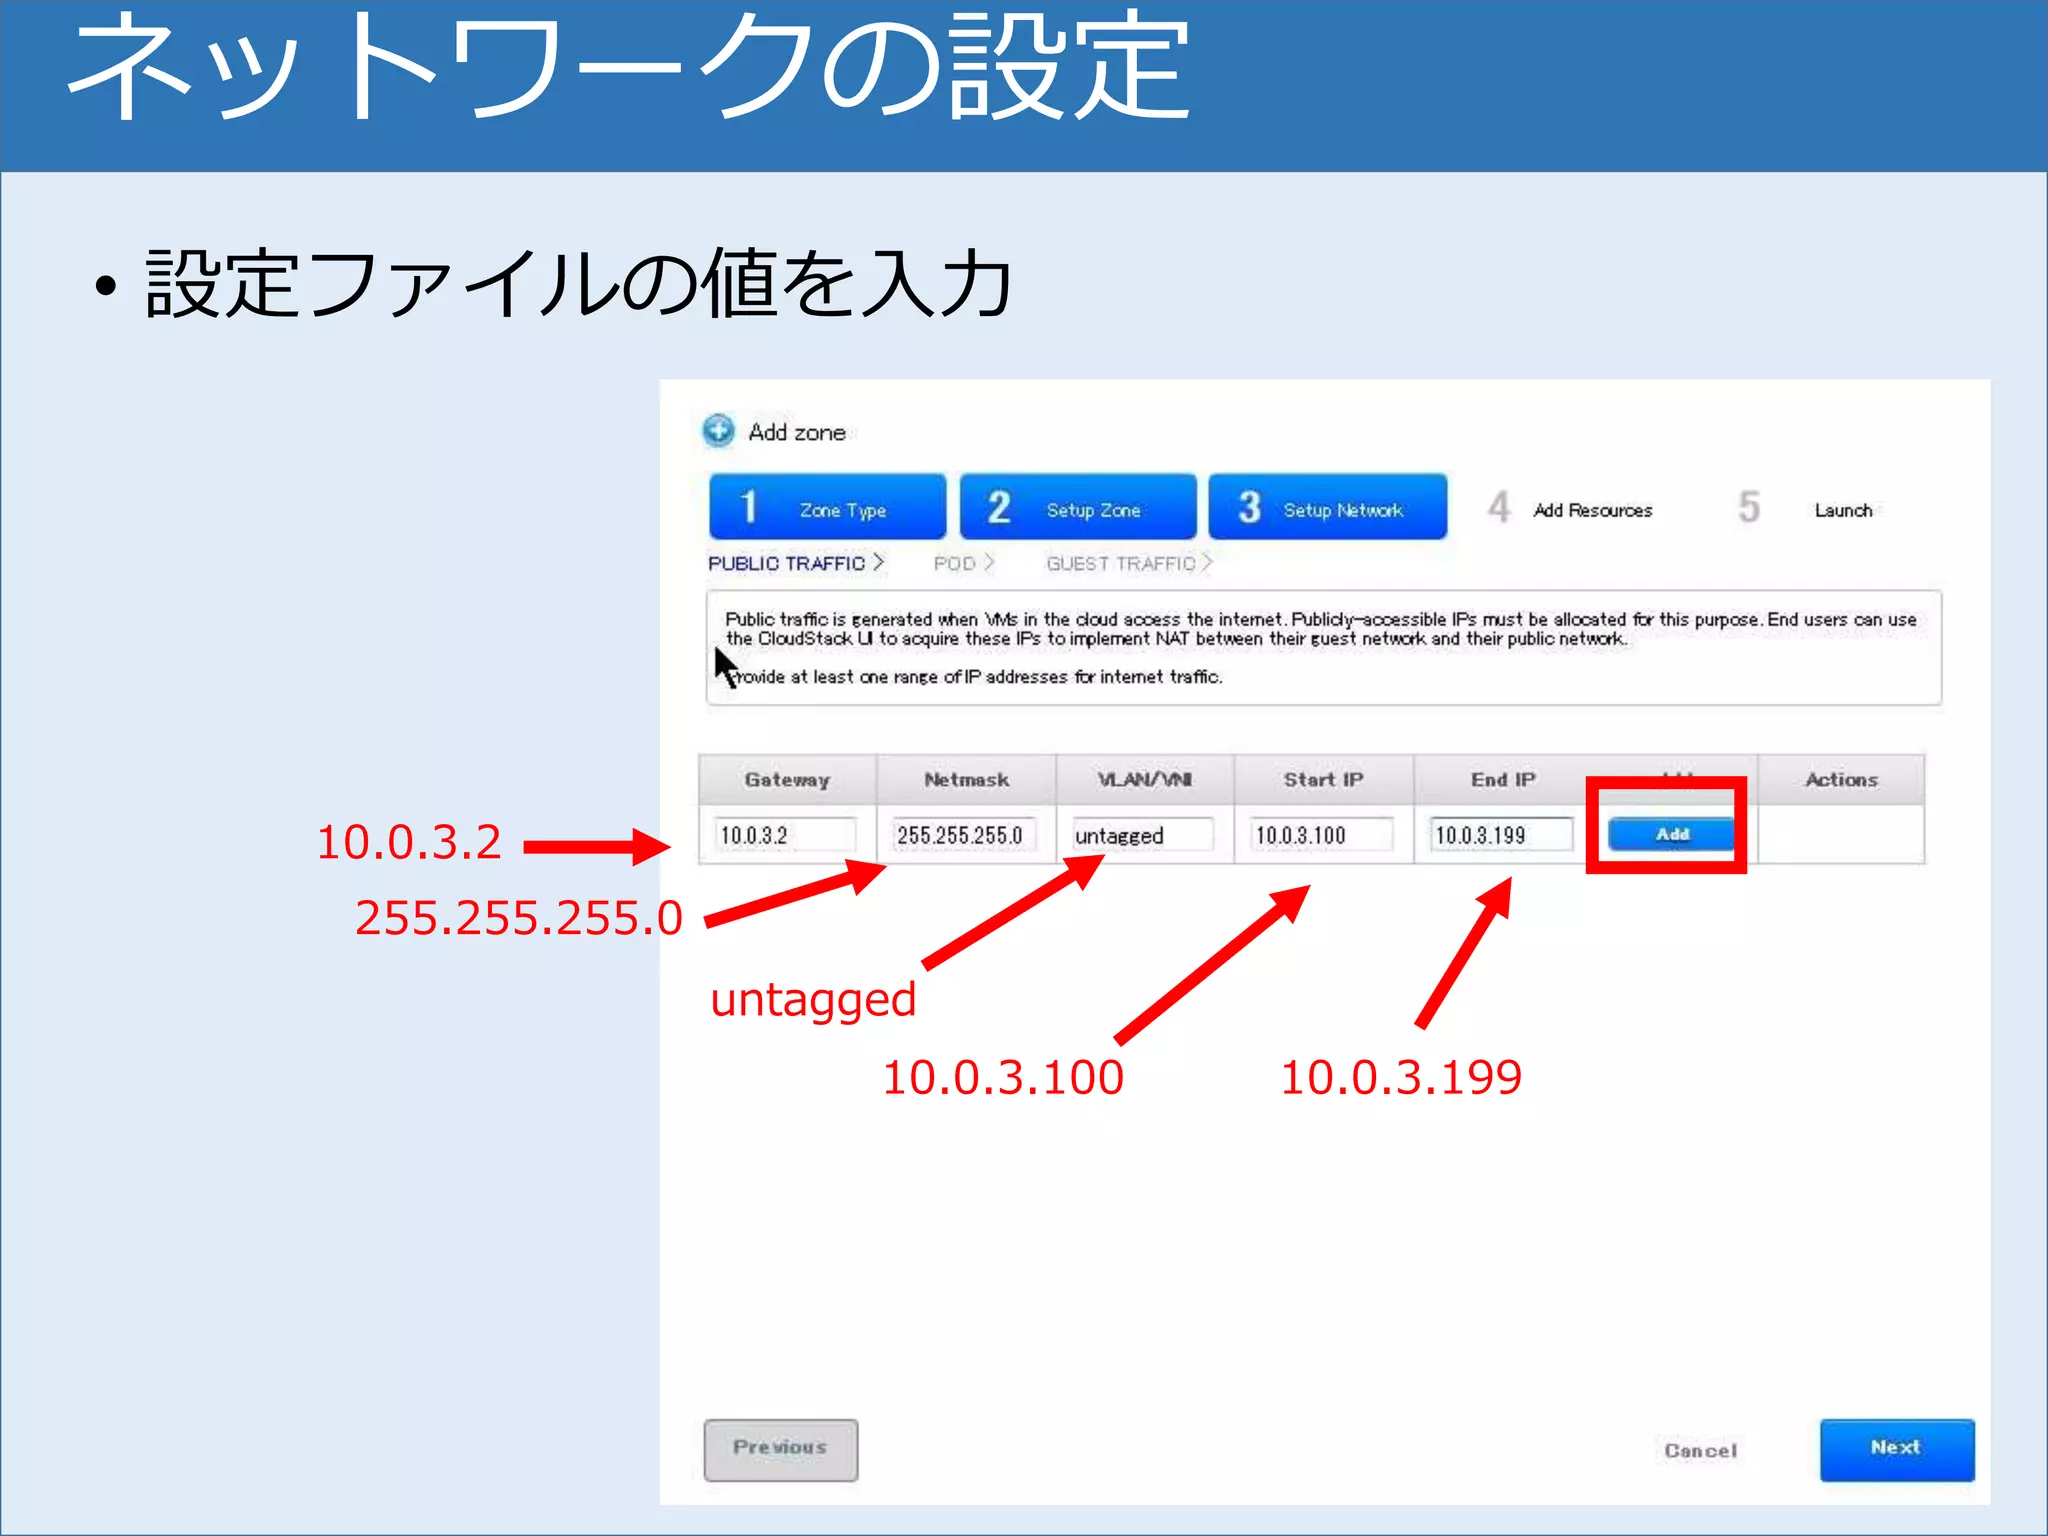Go back with the Previous button
2048x1536 pixels.
(781, 1449)
